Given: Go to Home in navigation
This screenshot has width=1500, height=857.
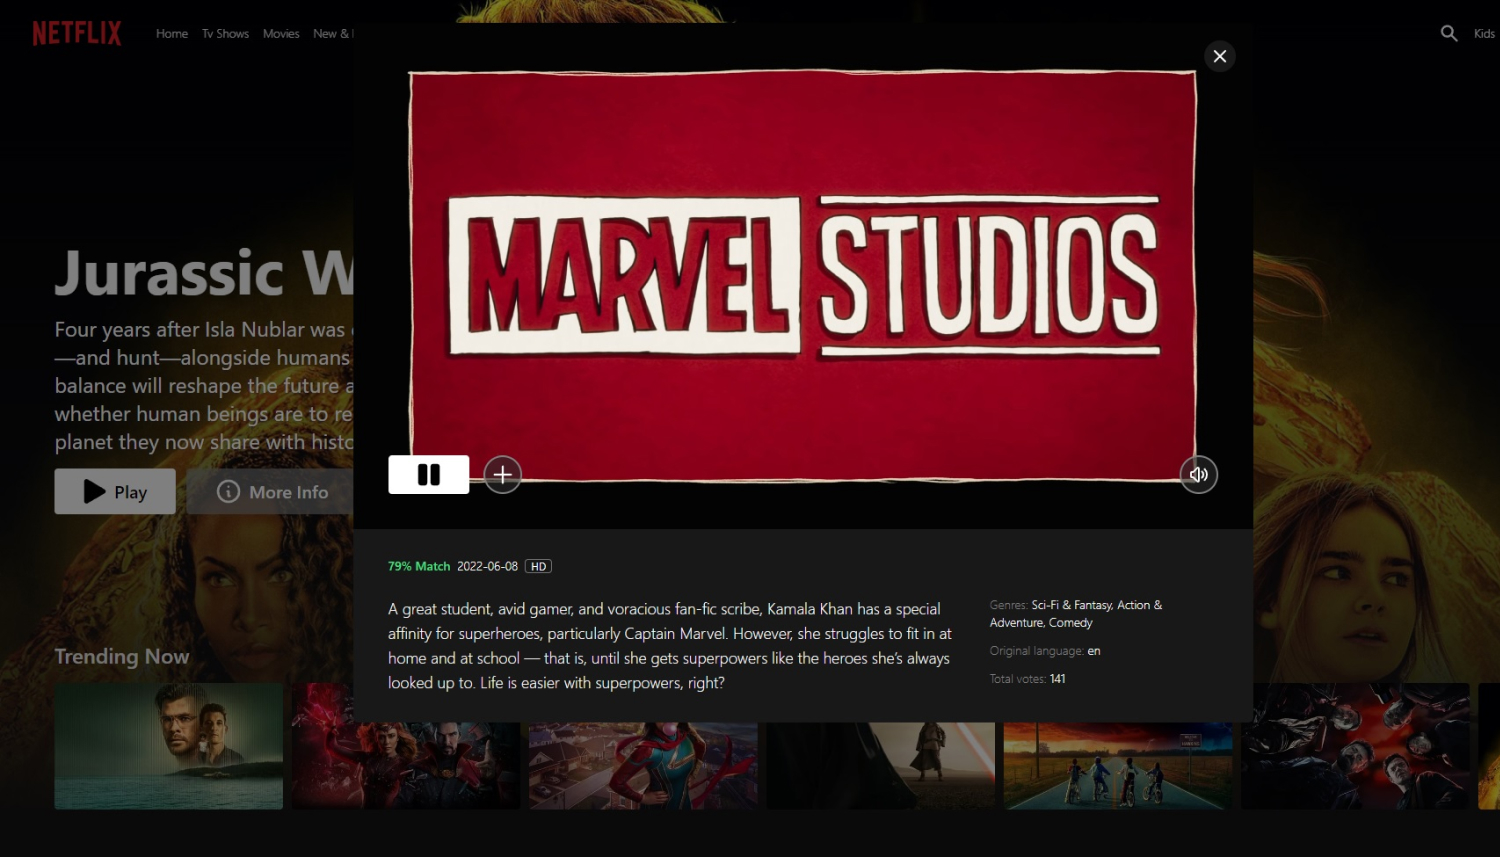Looking at the screenshot, I should [172, 34].
